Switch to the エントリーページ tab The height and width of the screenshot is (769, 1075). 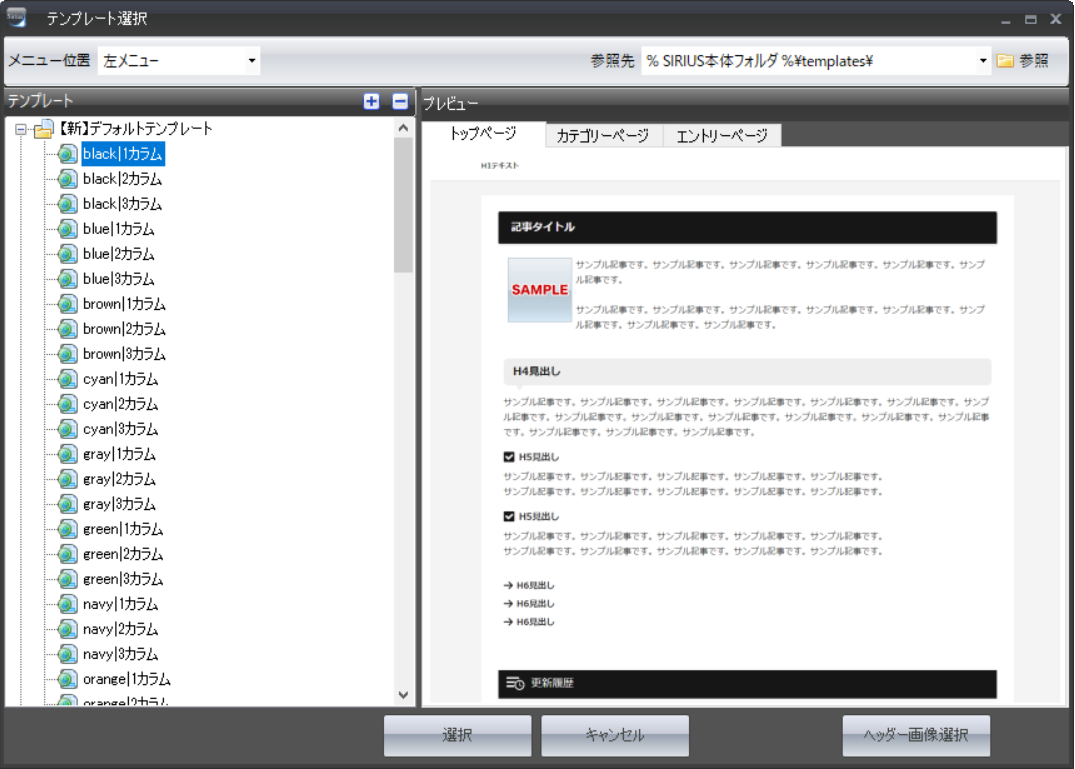[x=722, y=136]
